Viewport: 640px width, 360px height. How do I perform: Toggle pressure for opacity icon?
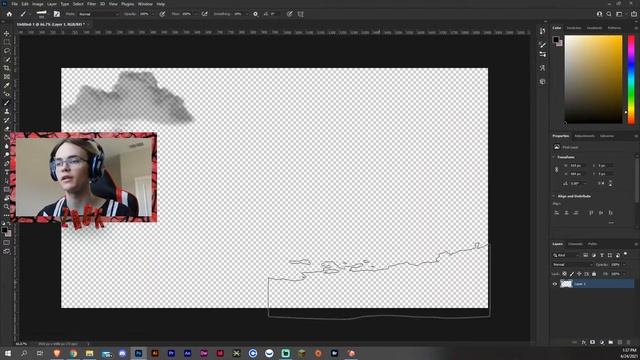tap(162, 14)
